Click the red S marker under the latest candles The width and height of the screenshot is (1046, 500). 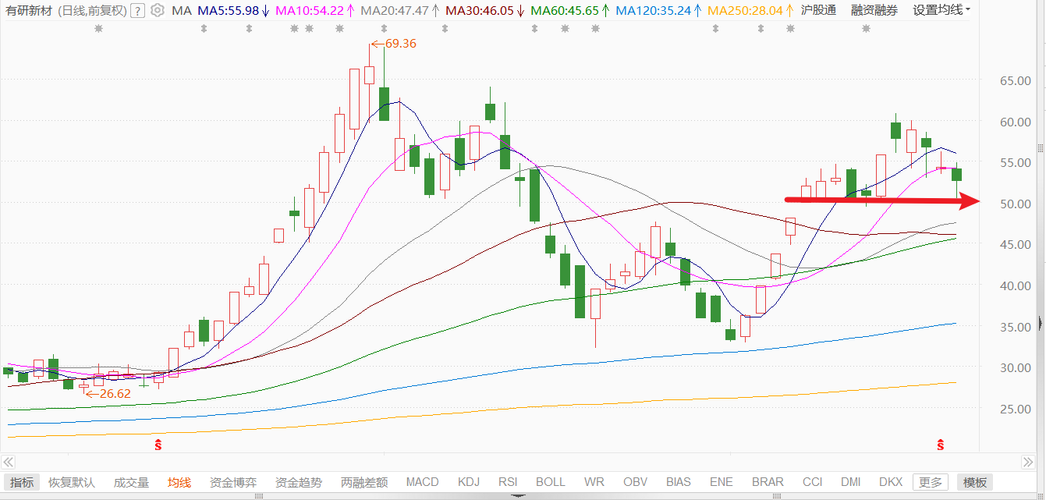pyautogui.click(x=941, y=443)
